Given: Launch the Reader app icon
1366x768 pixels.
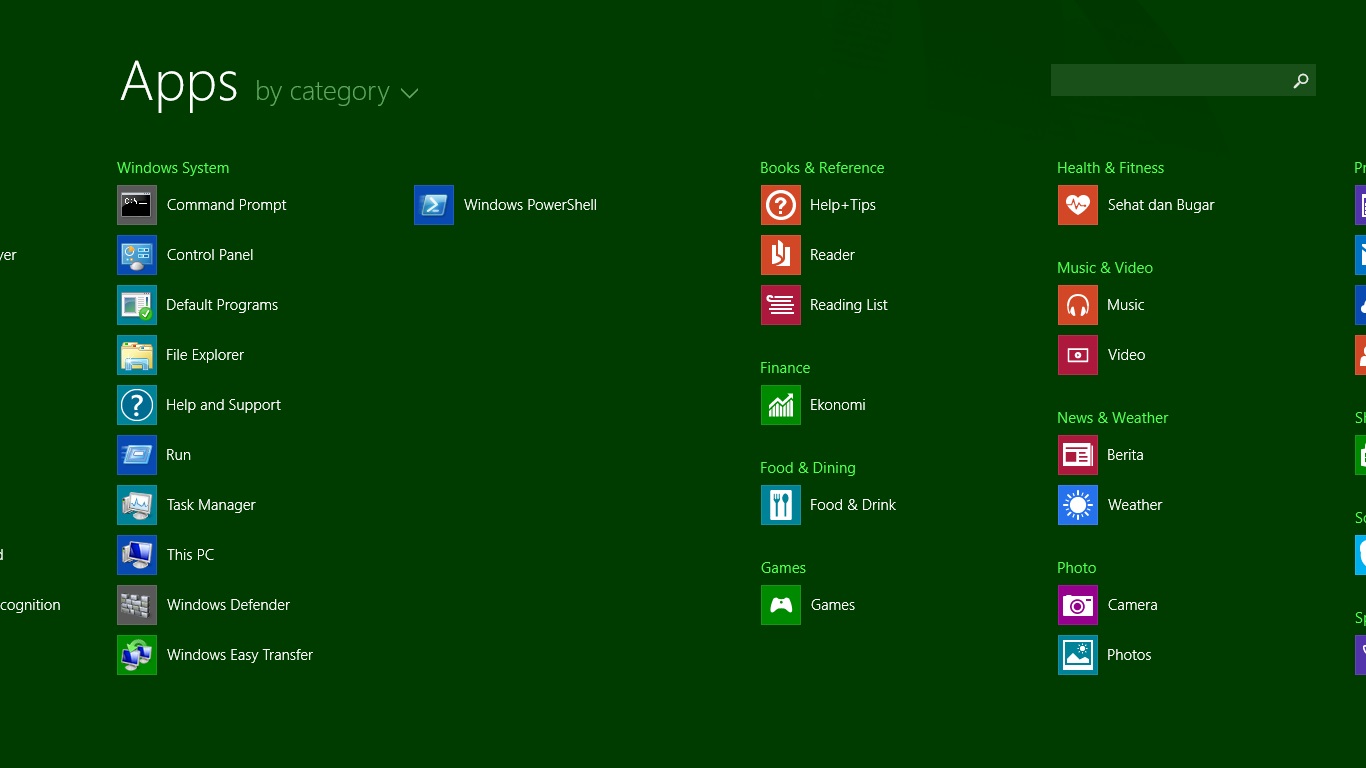Looking at the screenshot, I should [x=781, y=255].
